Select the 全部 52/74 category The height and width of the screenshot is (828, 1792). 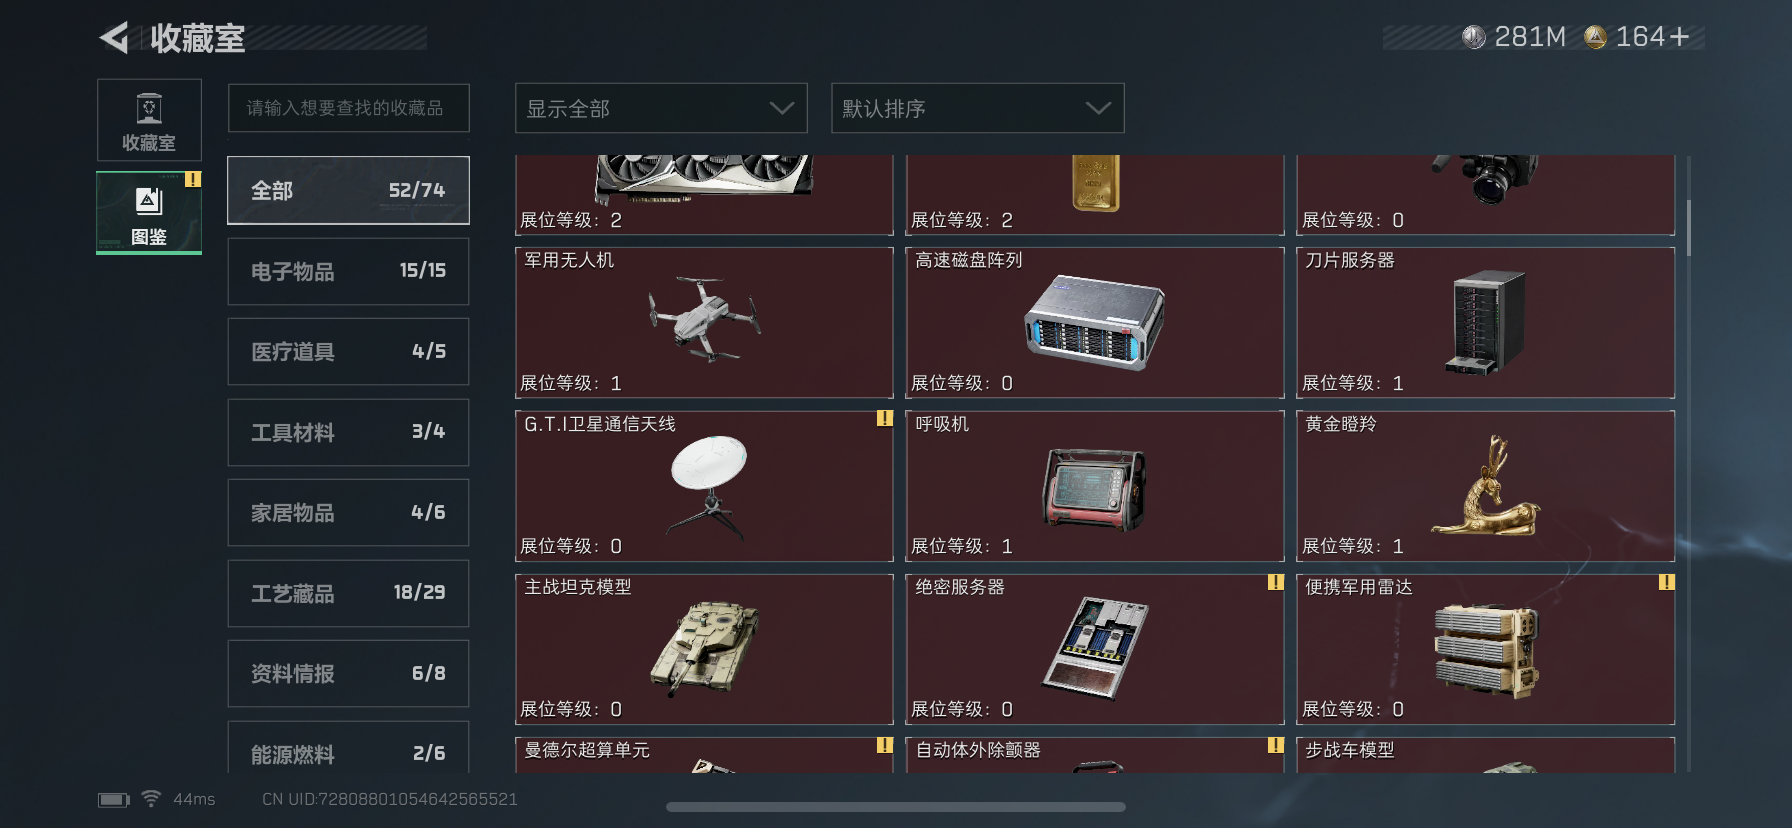click(x=348, y=190)
